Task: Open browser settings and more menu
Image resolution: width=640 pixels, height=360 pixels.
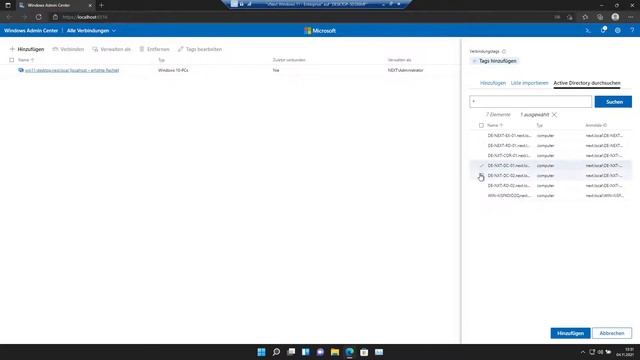Action: [631, 17]
